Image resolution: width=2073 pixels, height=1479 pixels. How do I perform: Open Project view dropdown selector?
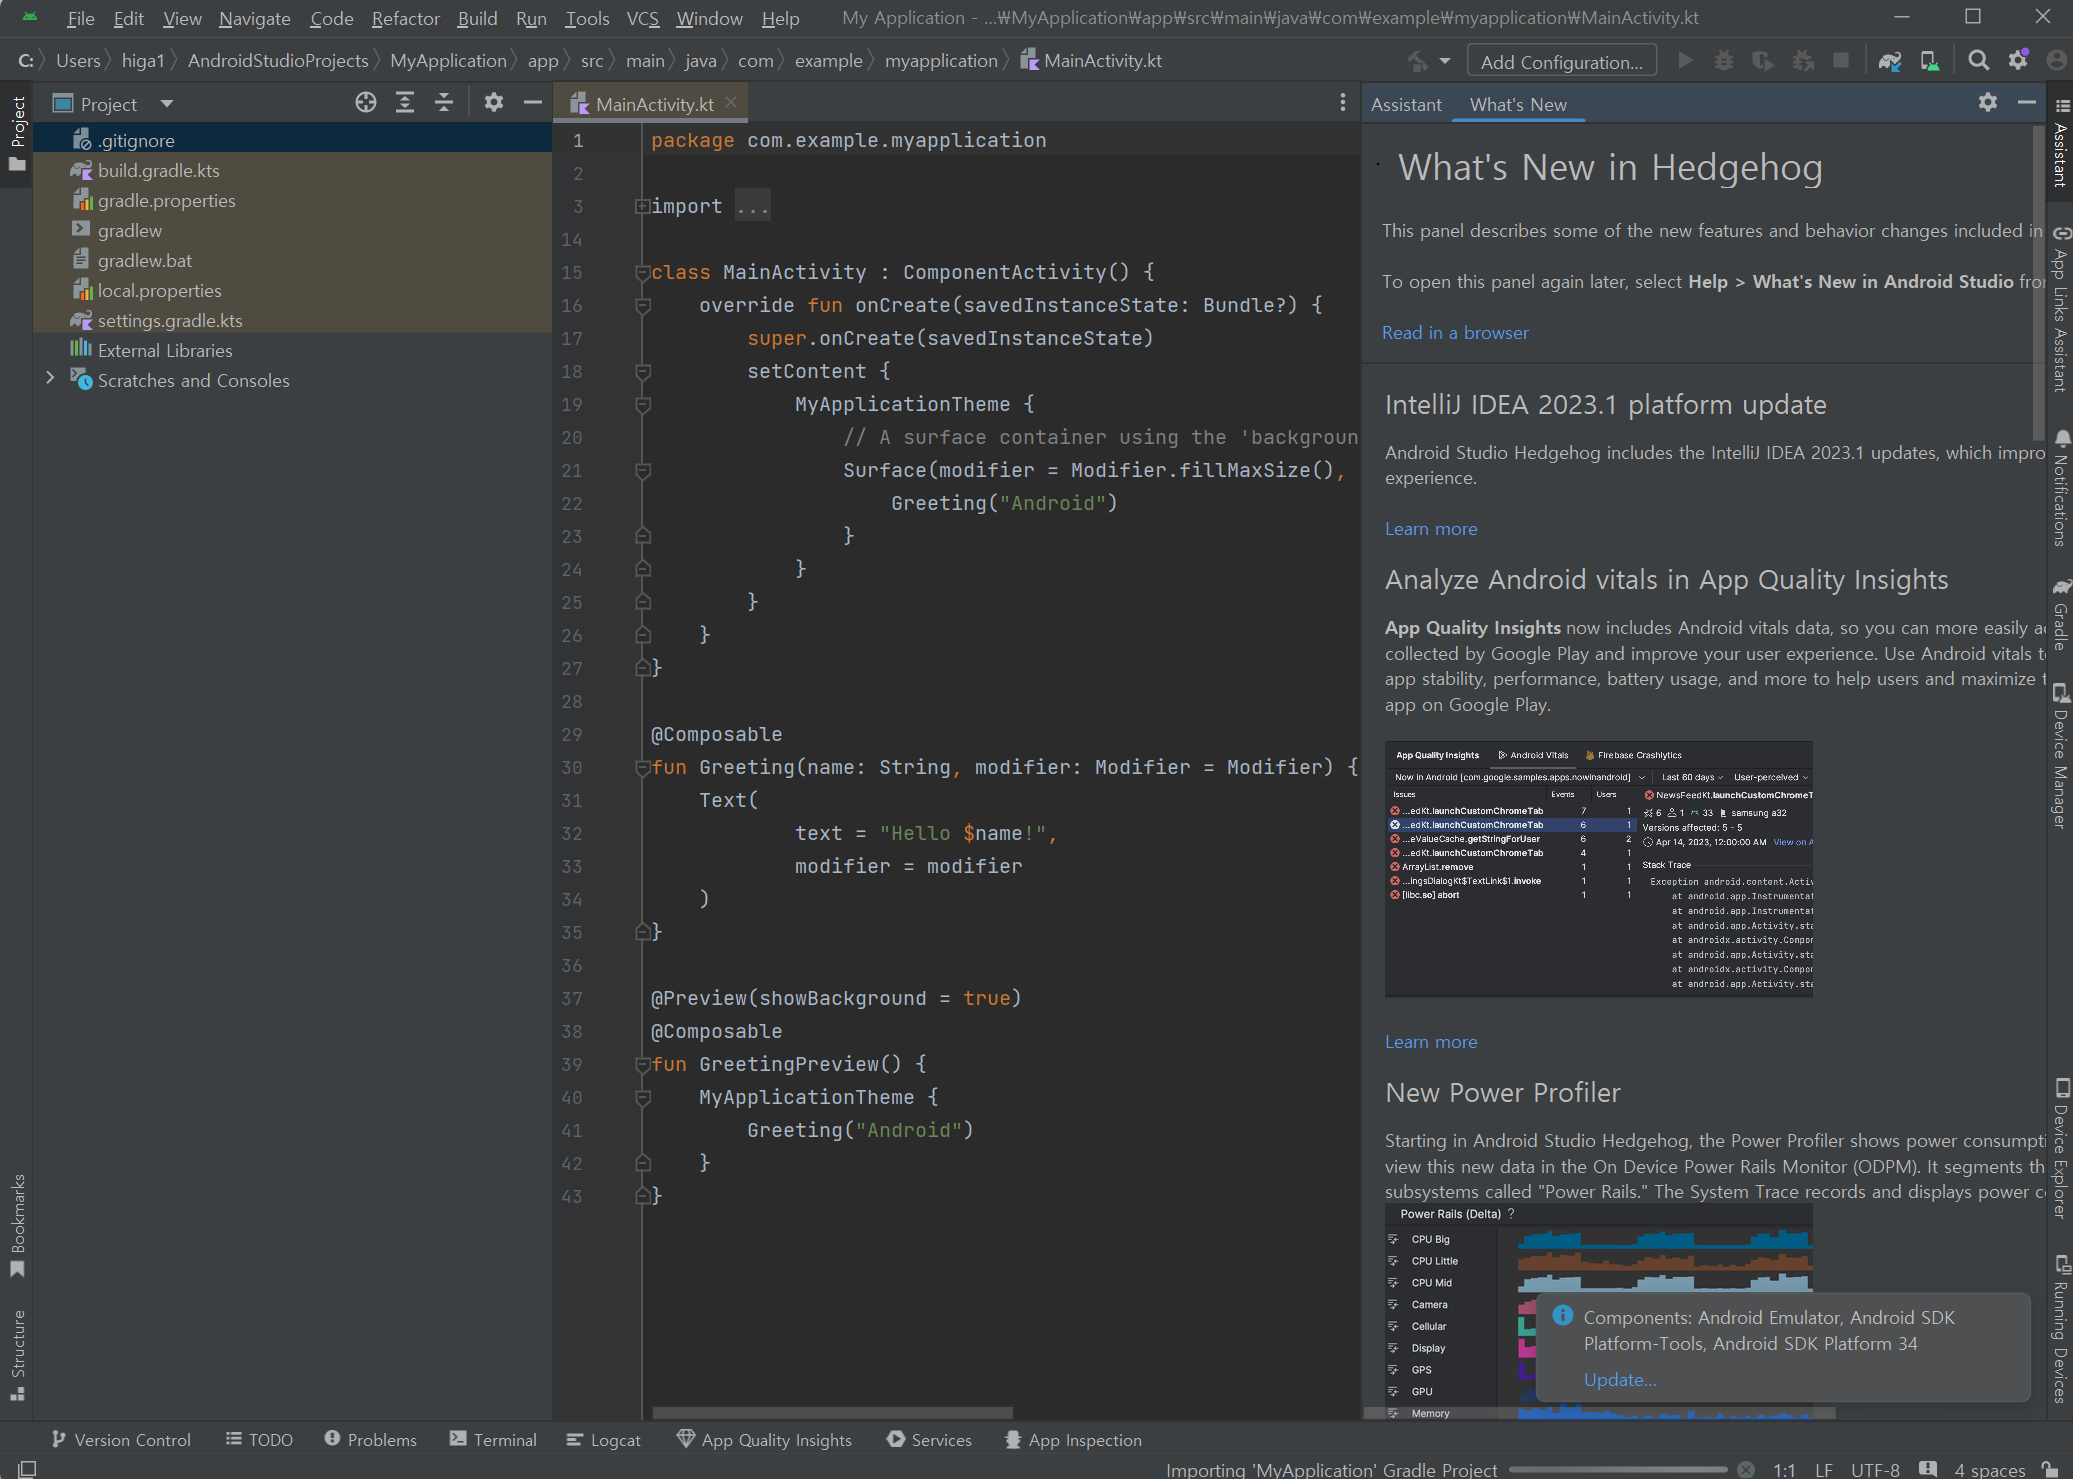pos(167,104)
